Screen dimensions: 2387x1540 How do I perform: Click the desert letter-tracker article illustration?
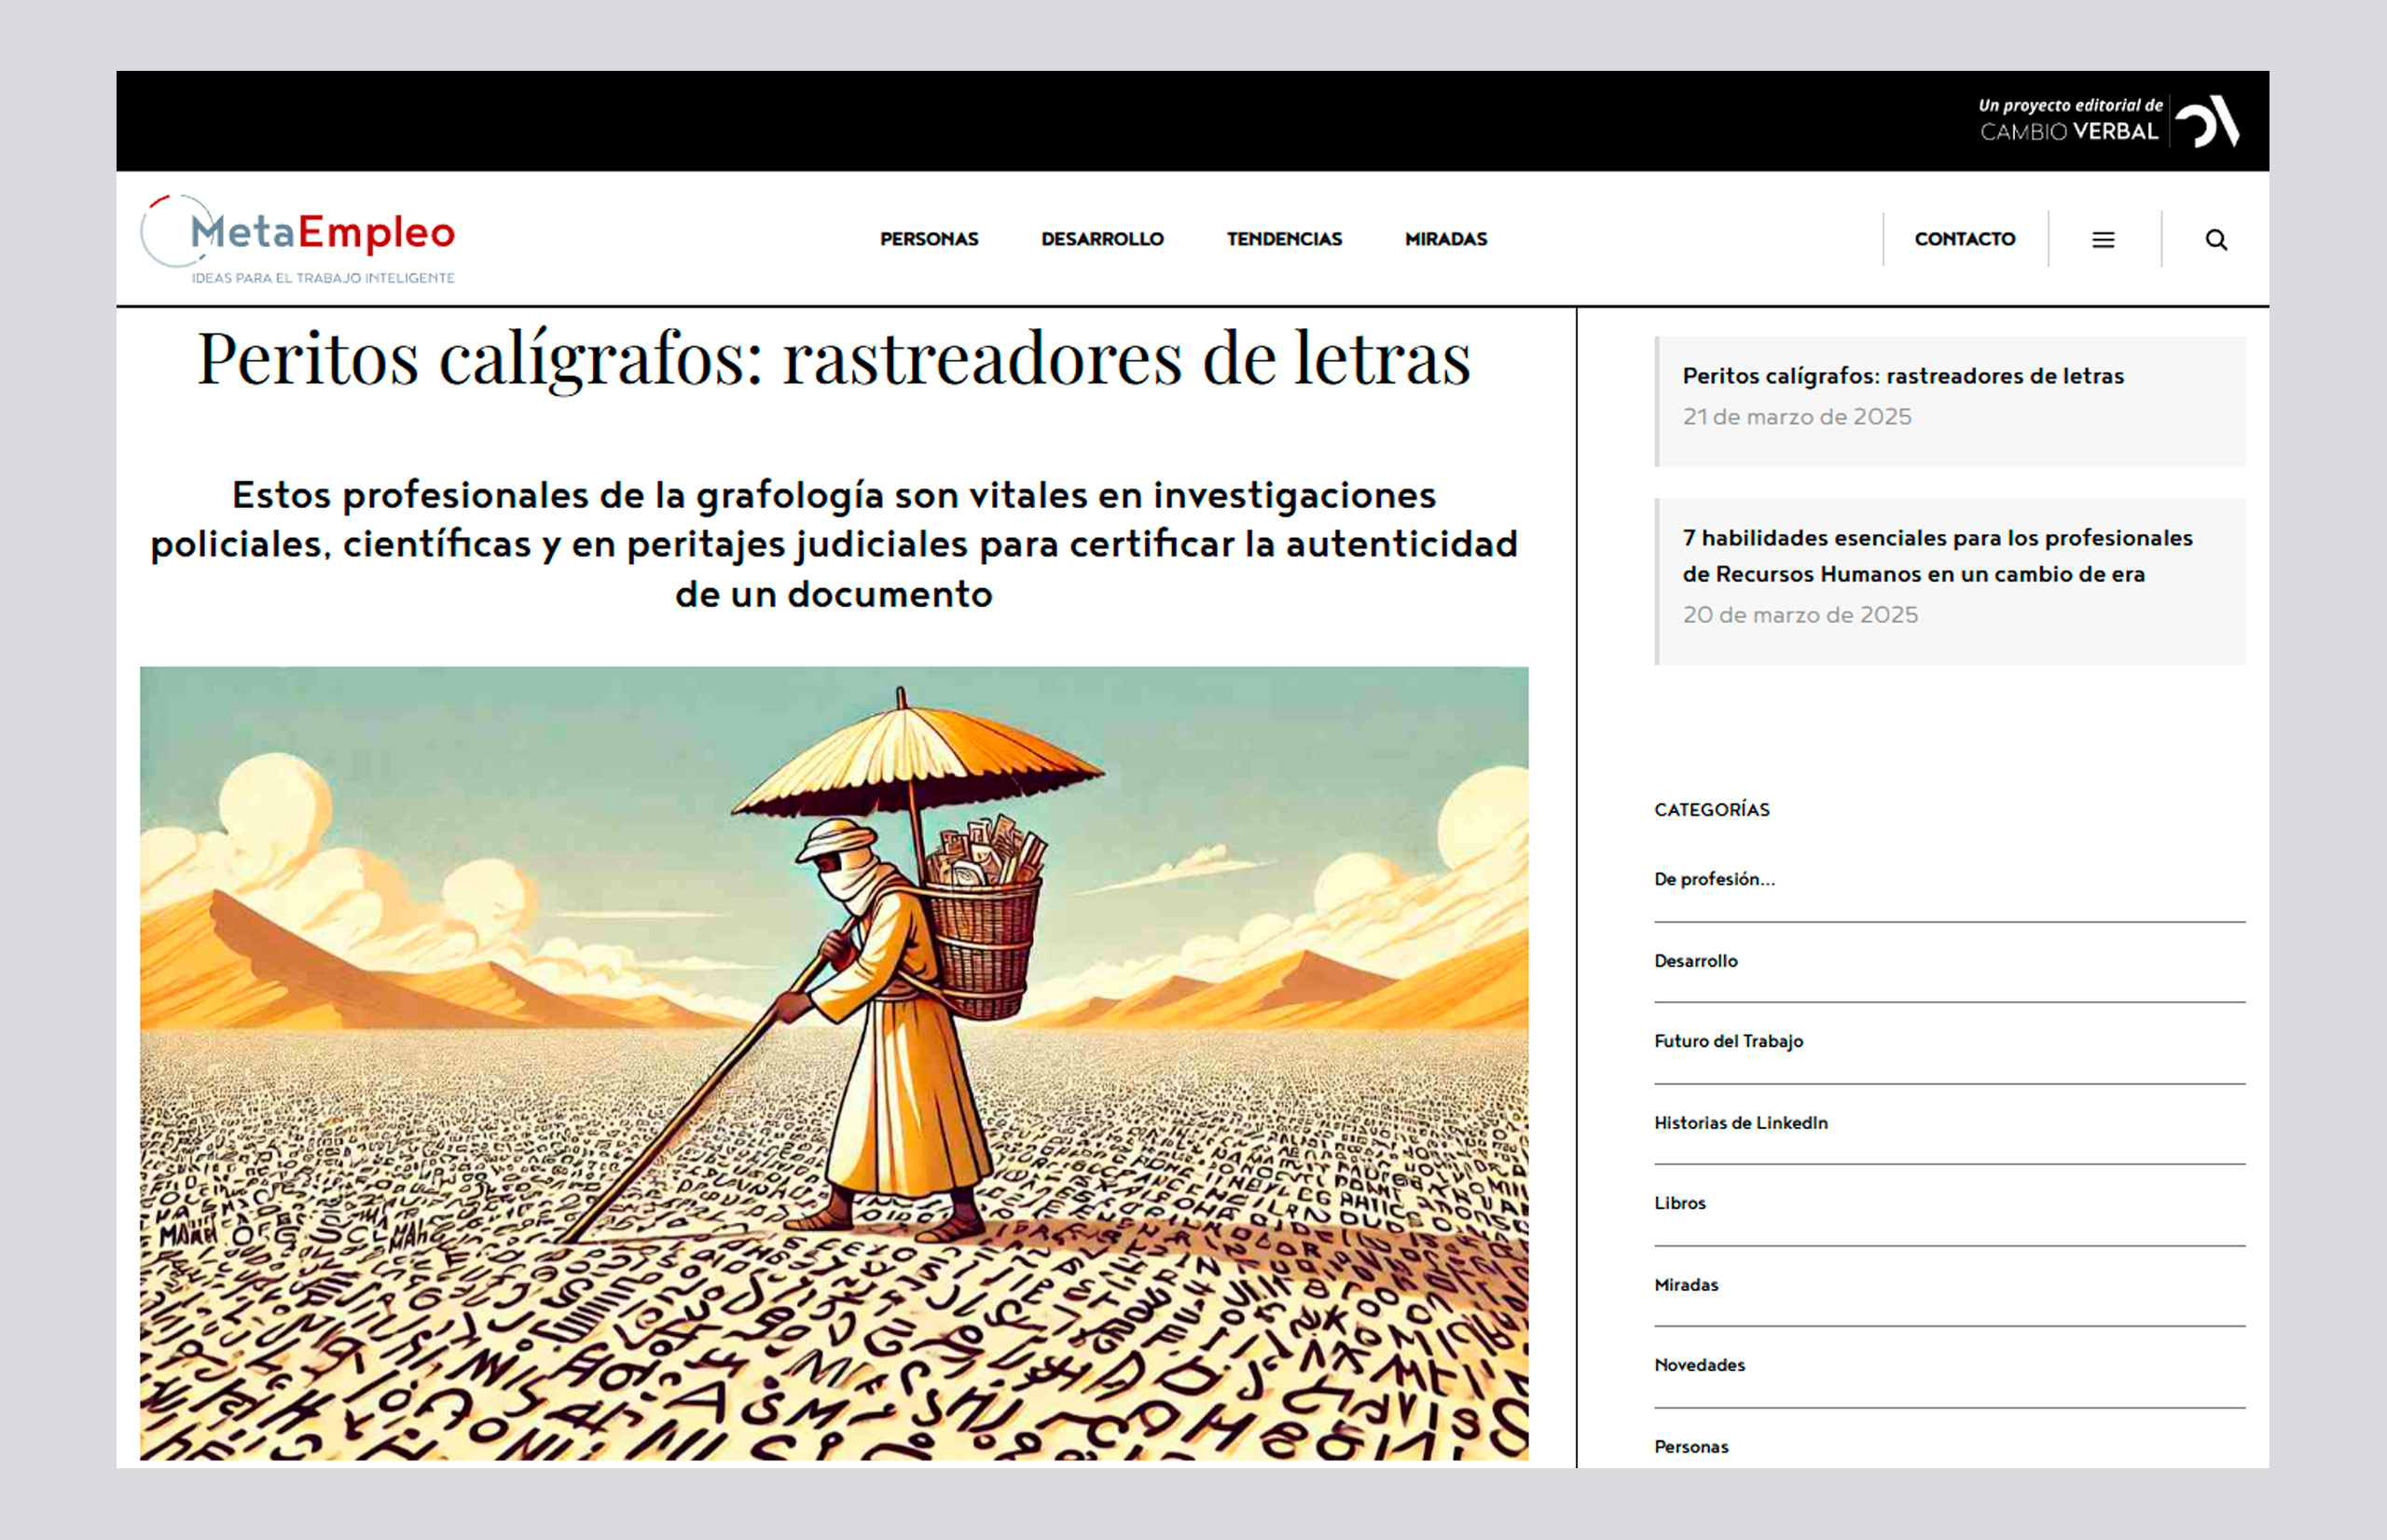click(834, 1064)
